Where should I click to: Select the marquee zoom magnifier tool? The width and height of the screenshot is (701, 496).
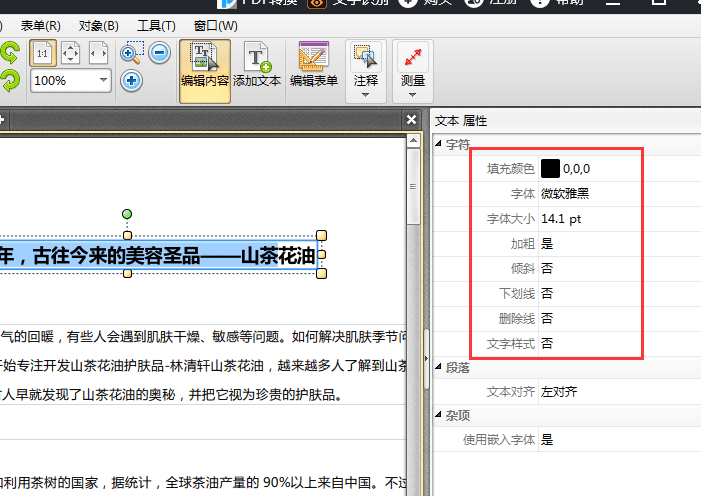point(132,53)
